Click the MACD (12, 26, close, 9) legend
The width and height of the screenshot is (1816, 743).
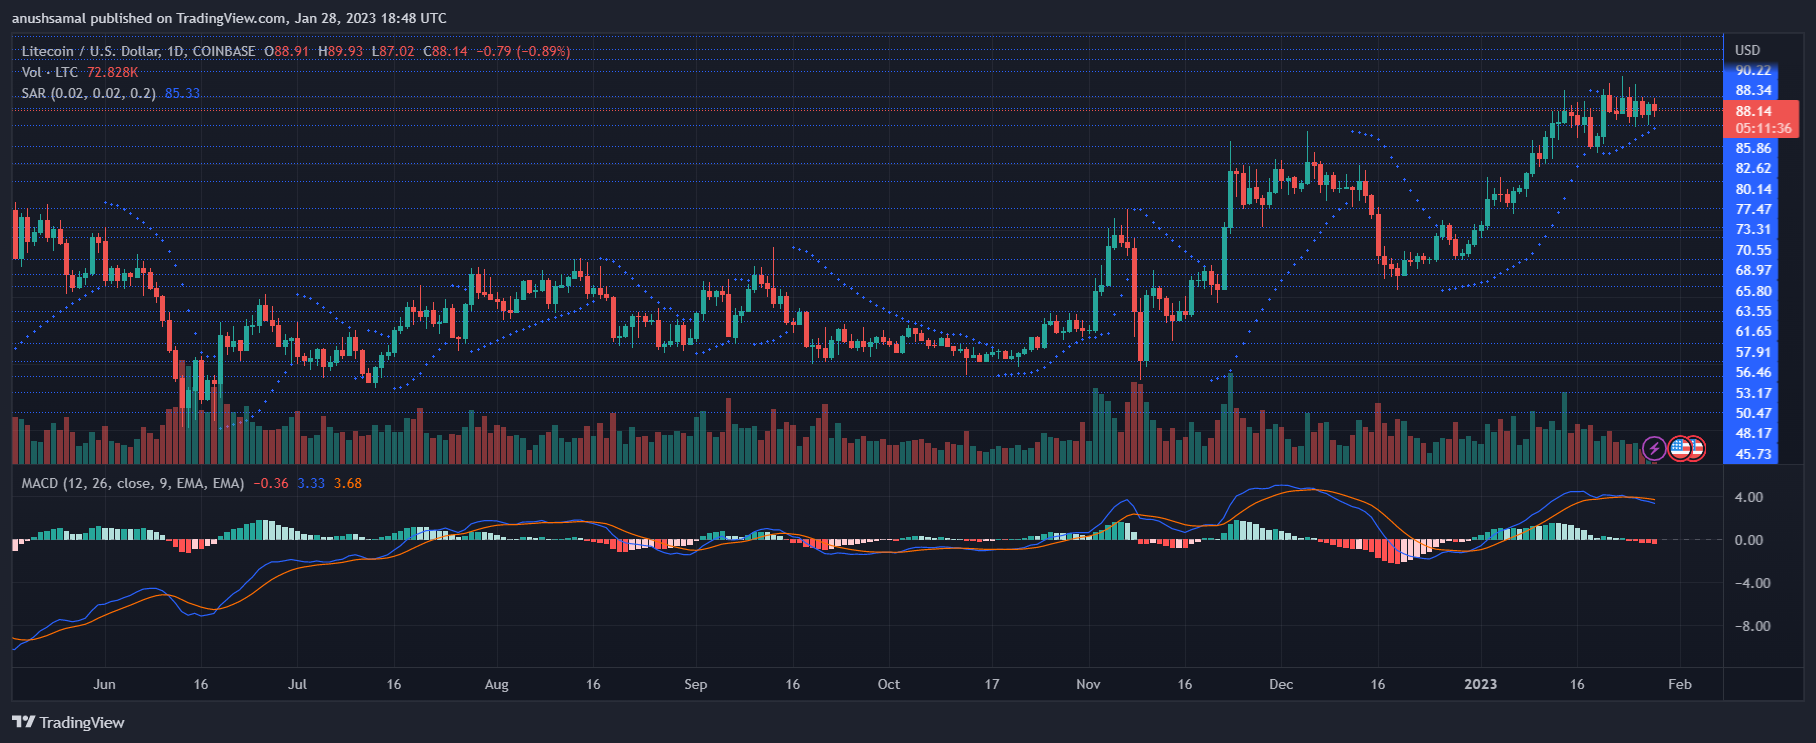(x=133, y=483)
